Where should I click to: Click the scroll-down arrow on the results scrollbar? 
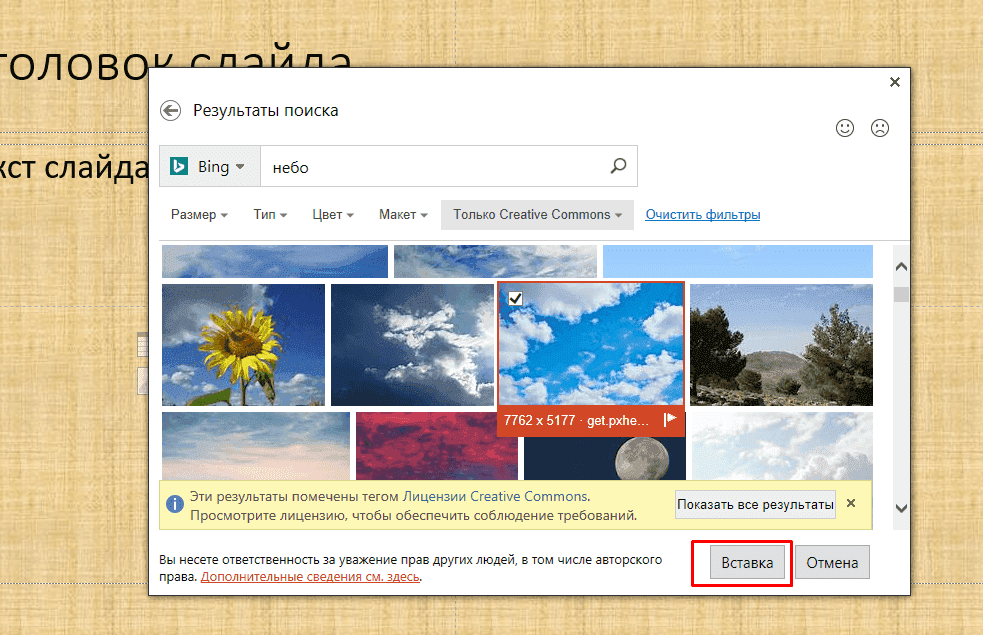click(x=900, y=507)
